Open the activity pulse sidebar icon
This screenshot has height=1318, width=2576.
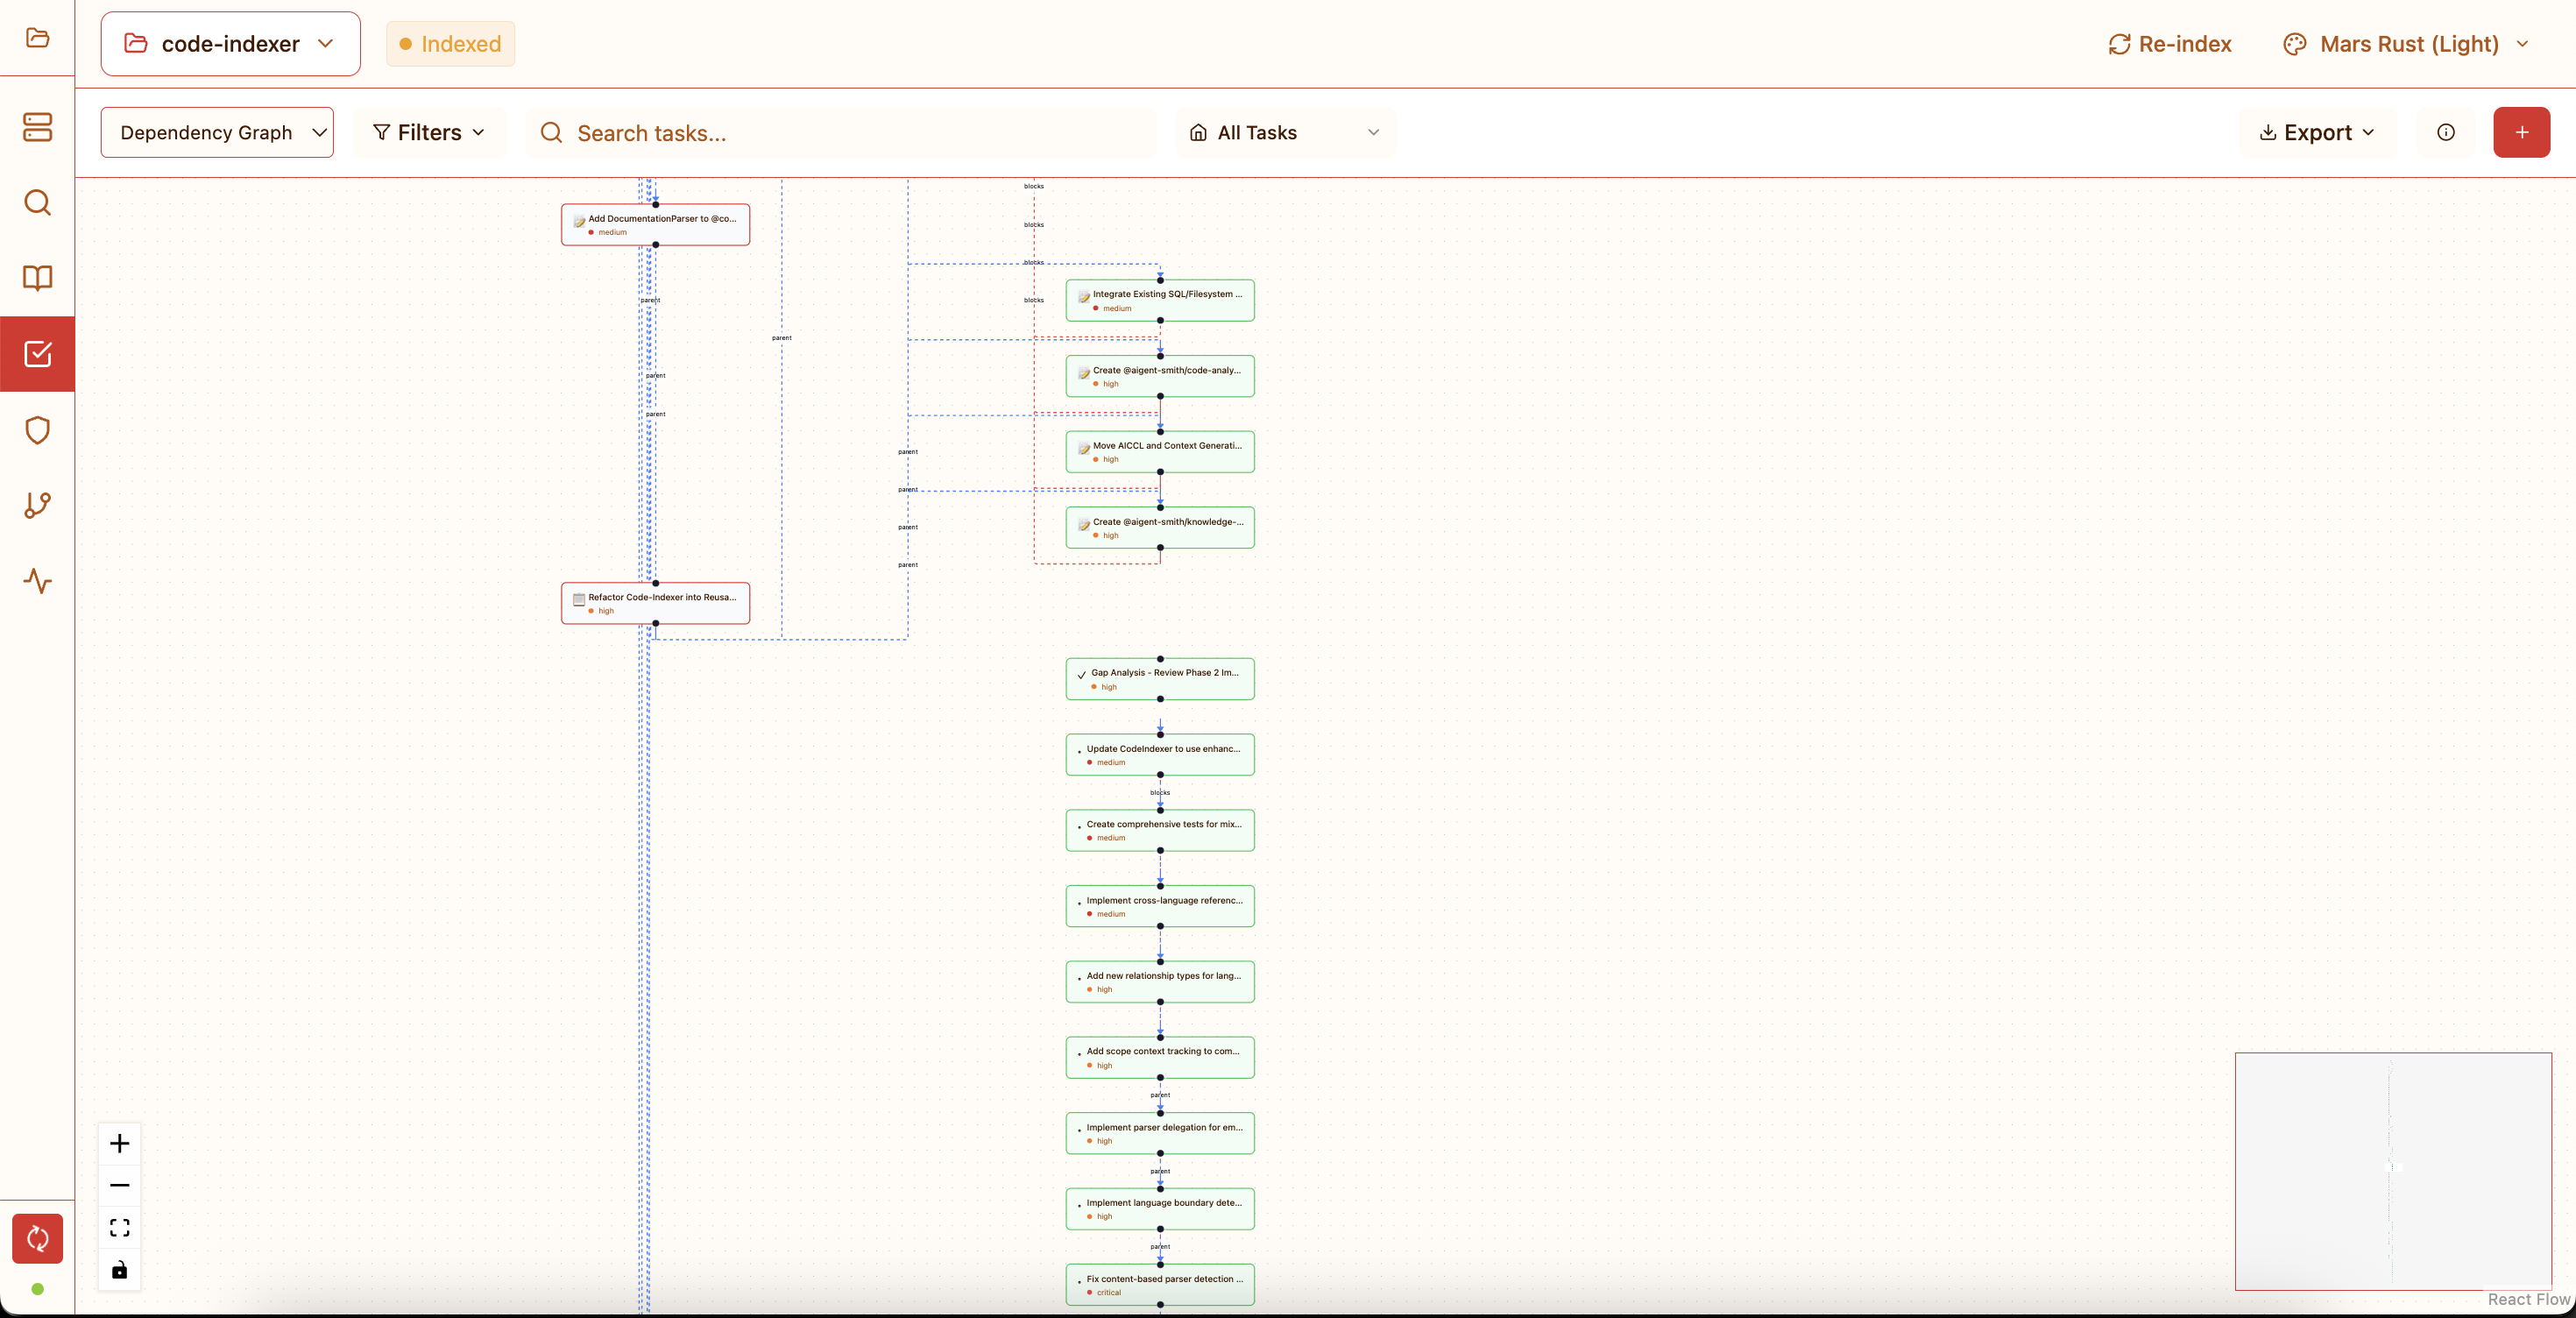(37, 581)
